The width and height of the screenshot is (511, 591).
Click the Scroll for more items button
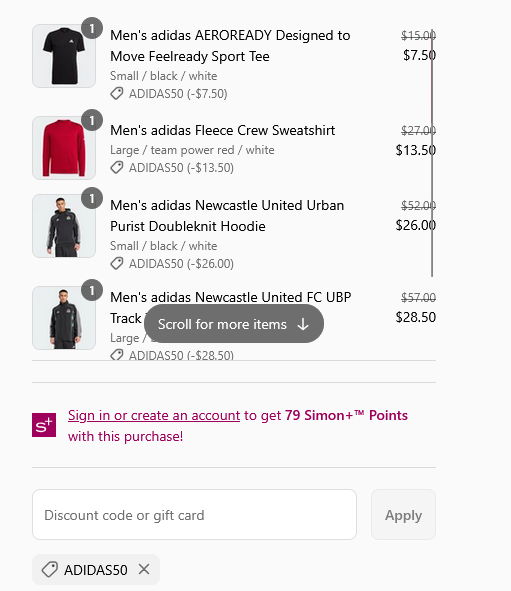pyautogui.click(x=234, y=324)
